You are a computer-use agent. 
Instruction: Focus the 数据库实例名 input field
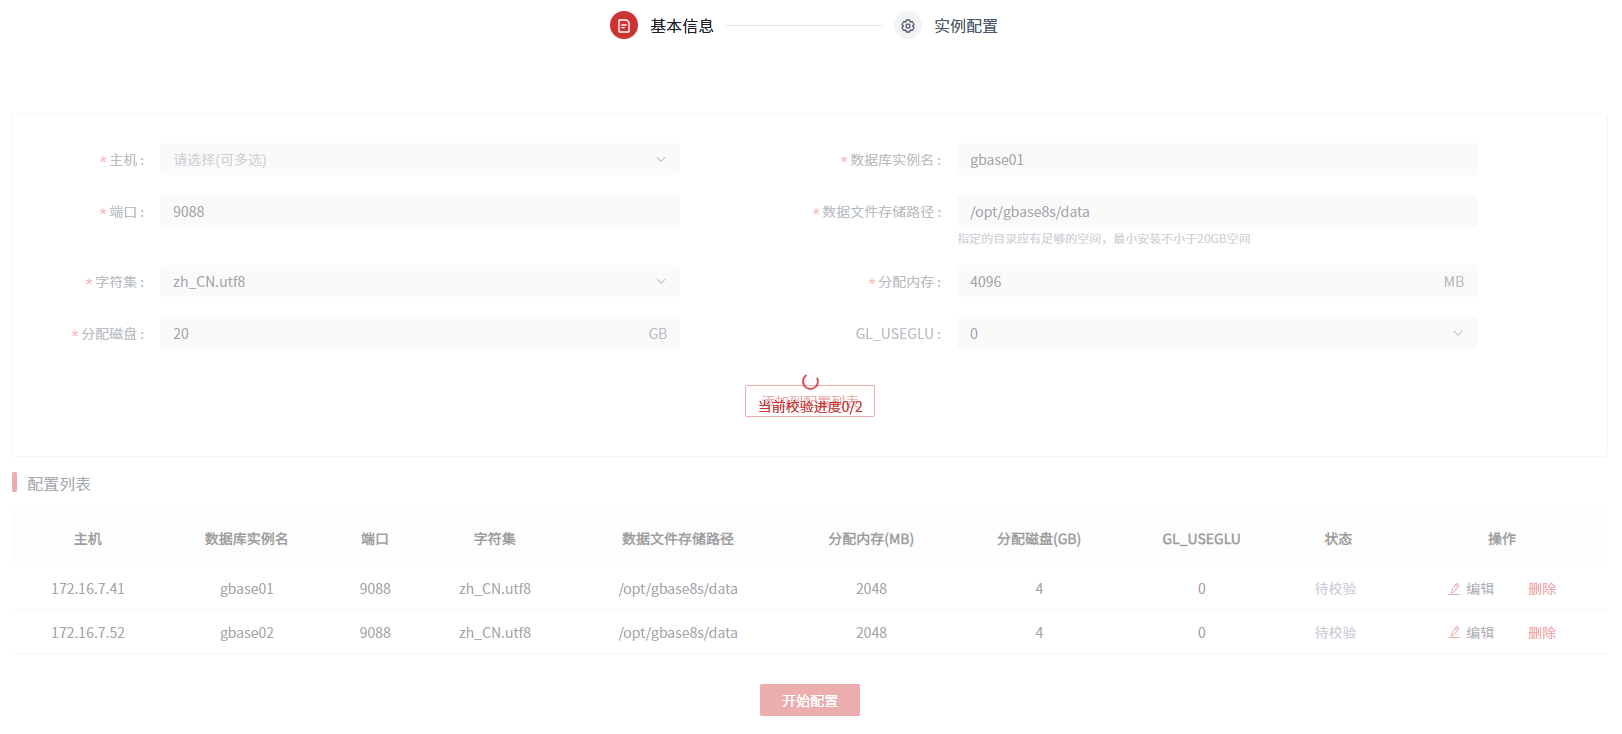click(1215, 160)
